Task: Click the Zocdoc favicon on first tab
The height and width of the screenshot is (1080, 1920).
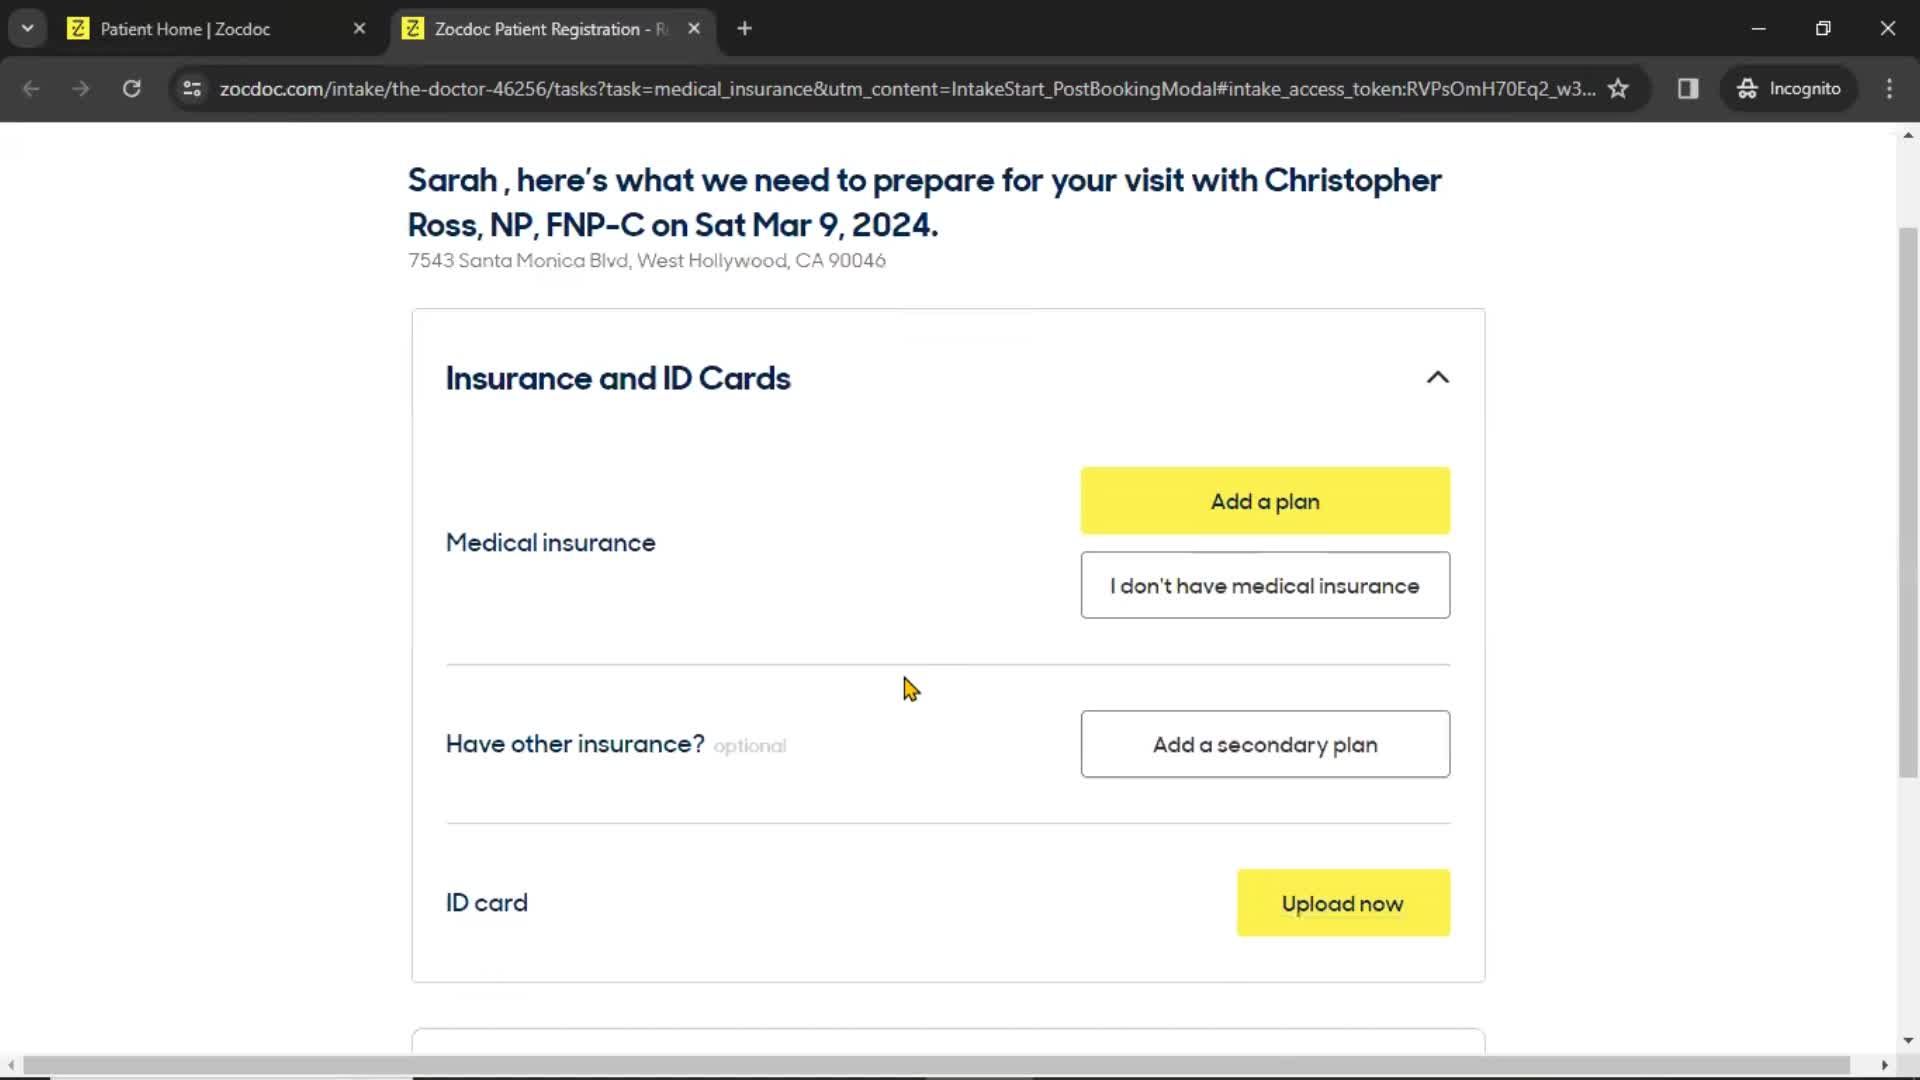Action: [79, 29]
